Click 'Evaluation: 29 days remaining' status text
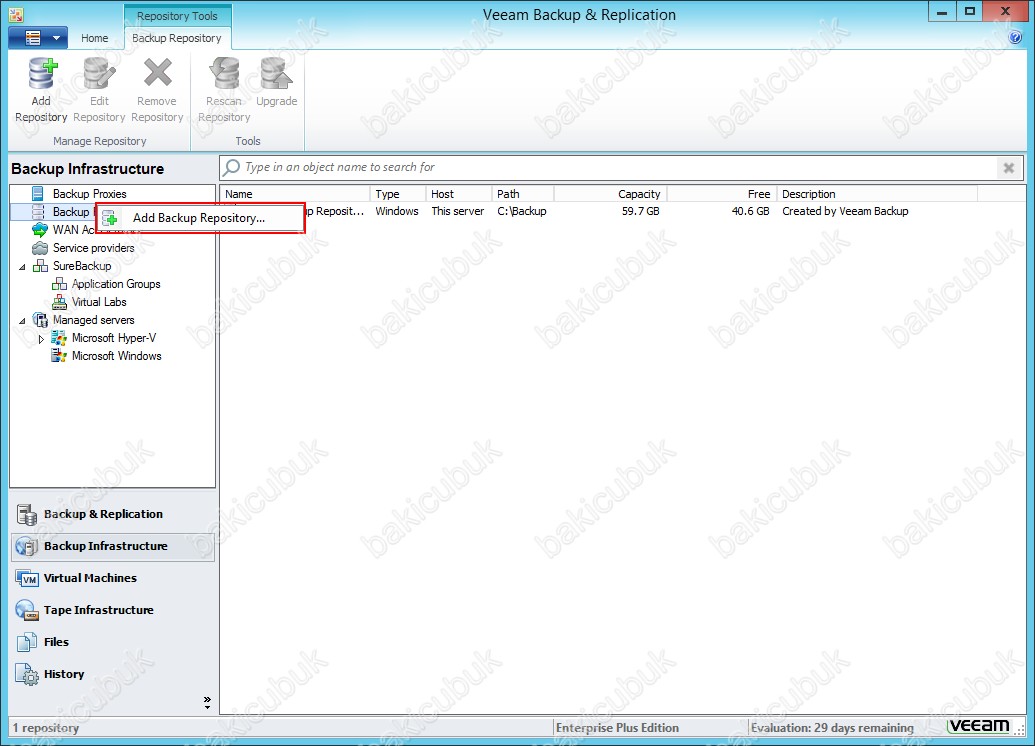This screenshot has width=1035, height=746. [832, 728]
